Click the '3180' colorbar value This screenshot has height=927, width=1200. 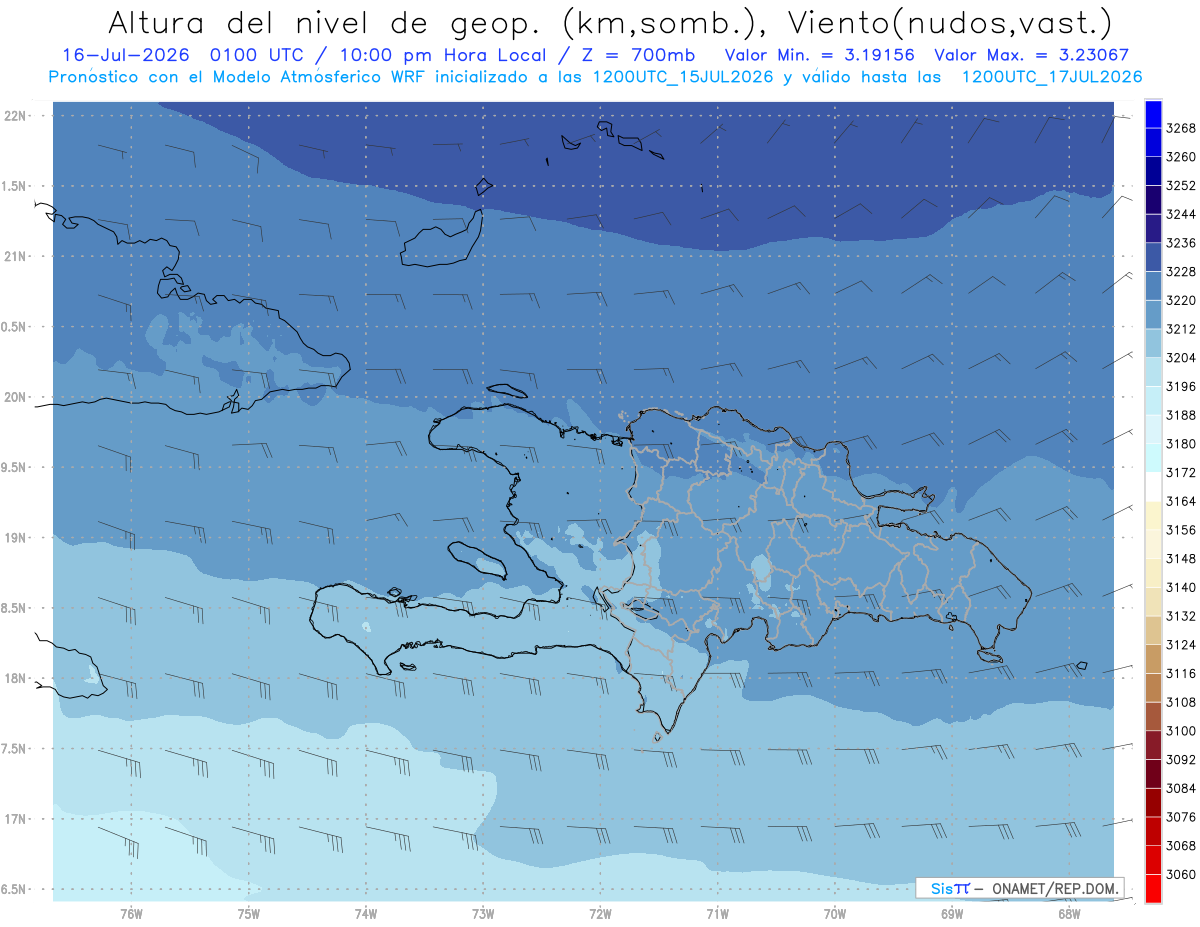click(x=1181, y=444)
